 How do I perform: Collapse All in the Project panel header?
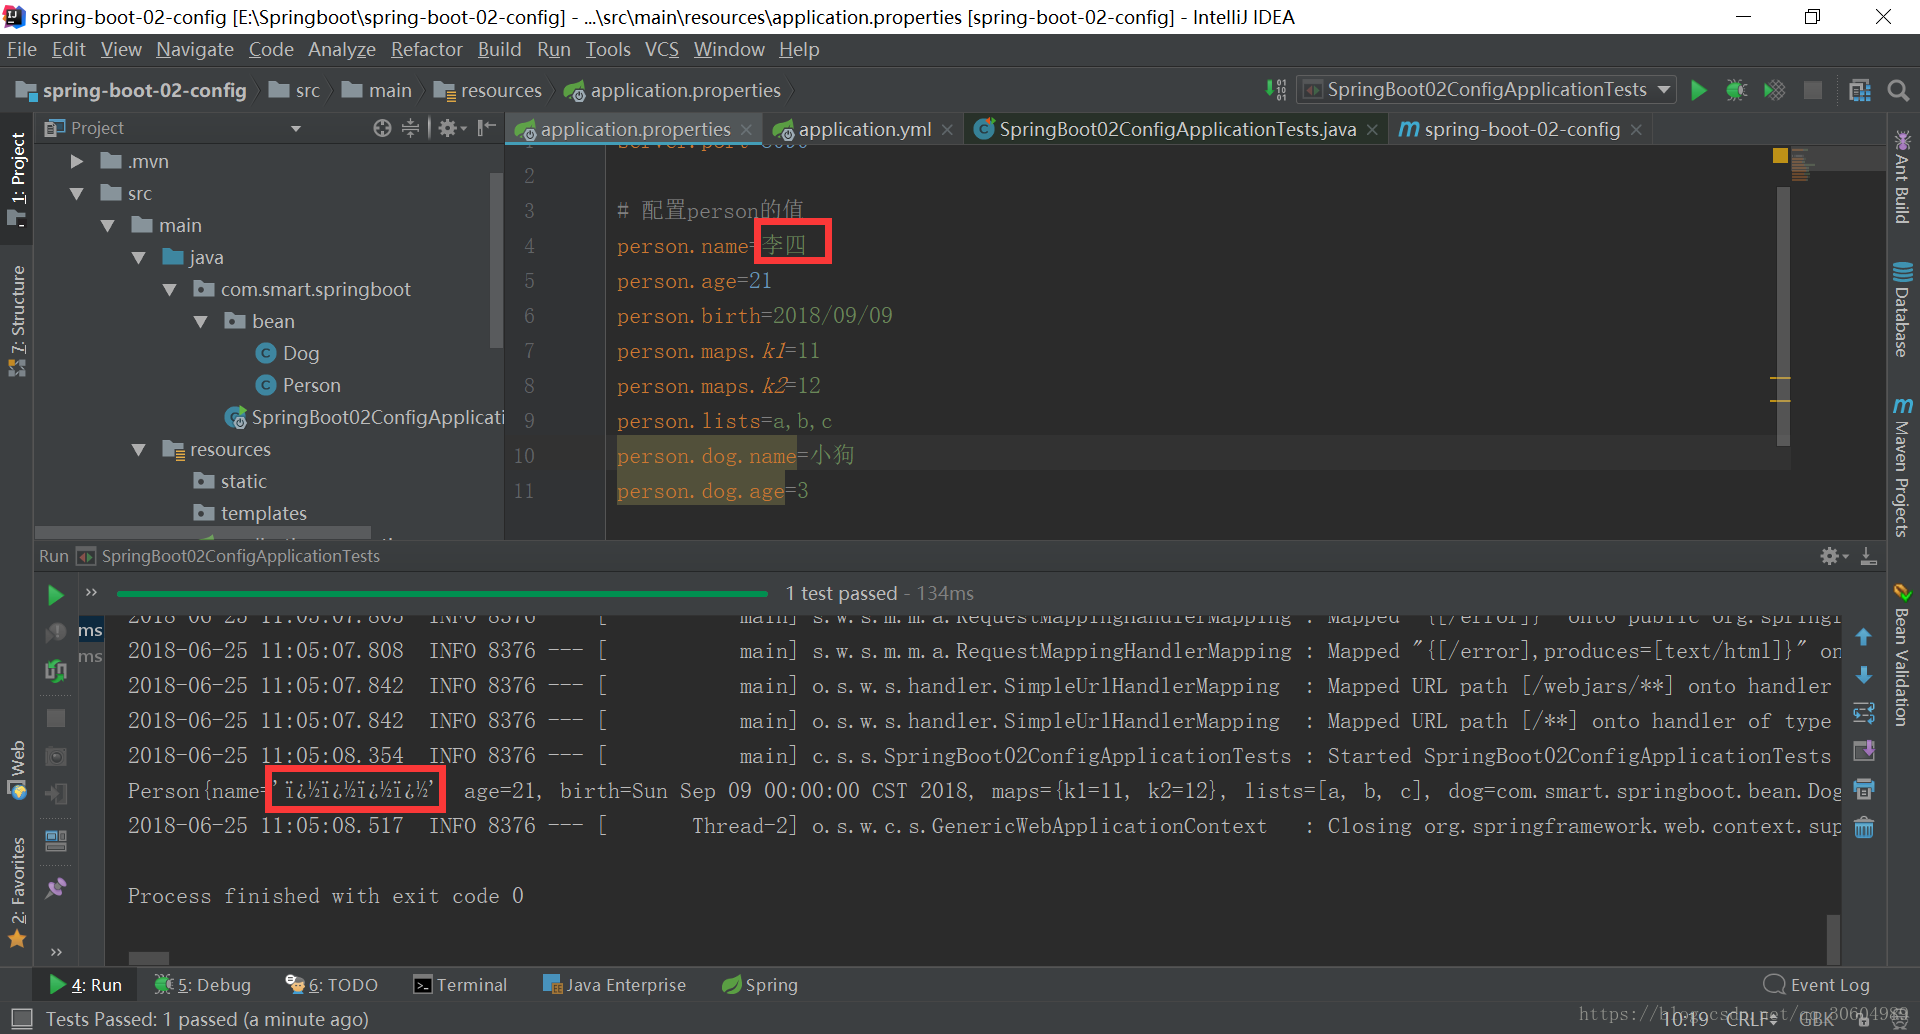point(410,128)
